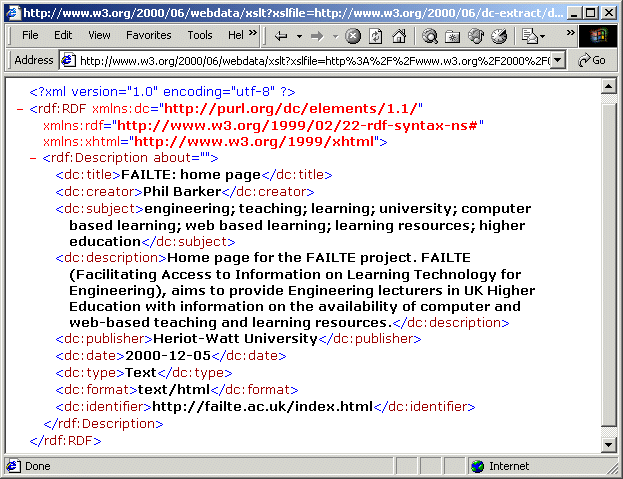Screen dimensions: 623x479
Task: Refresh the page with the Refresh icon
Action: [x=375, y=36]
